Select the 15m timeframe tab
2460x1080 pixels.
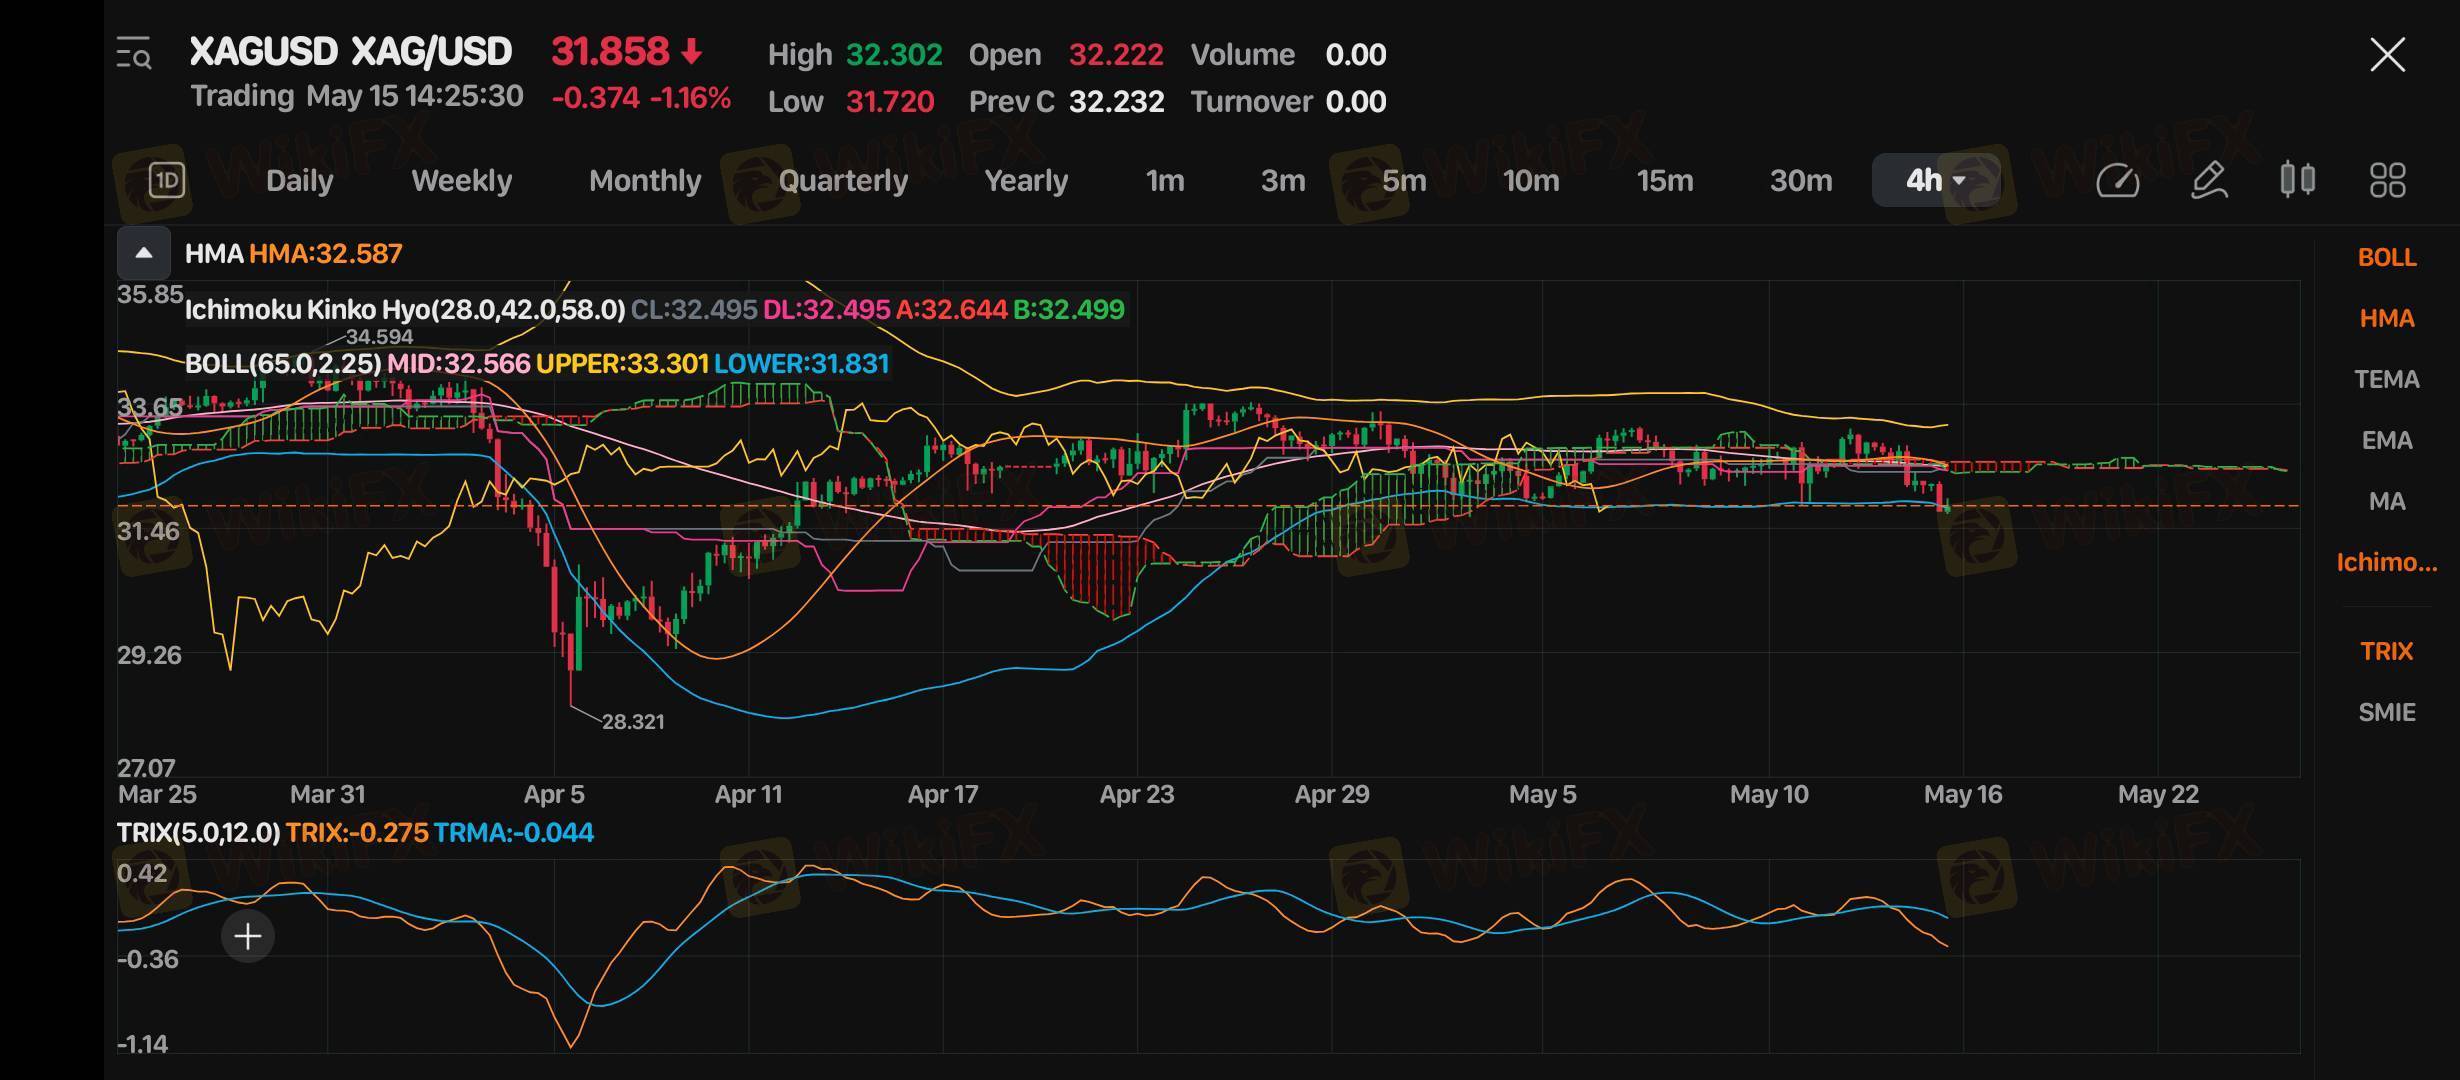(x=1664, y=181)
